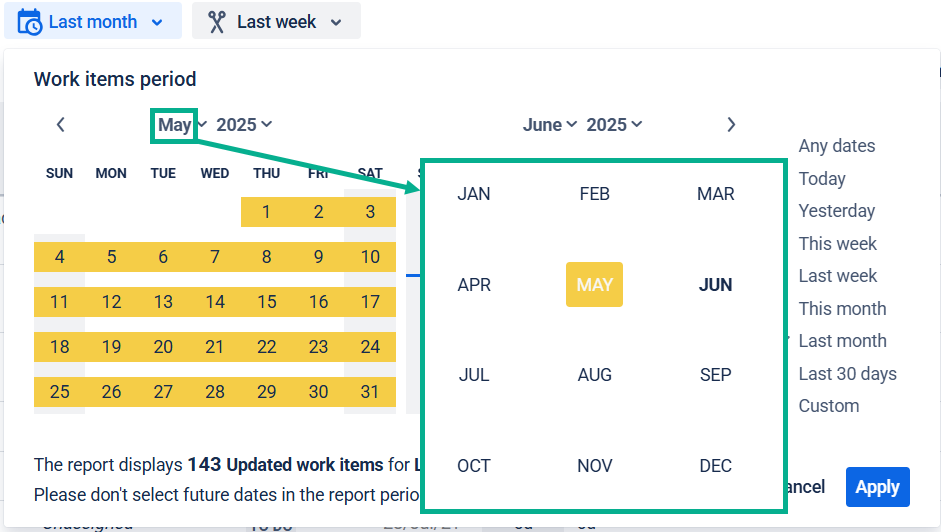Choose AUG in the month picker
941x532 pixels.
tap(595, 375)
